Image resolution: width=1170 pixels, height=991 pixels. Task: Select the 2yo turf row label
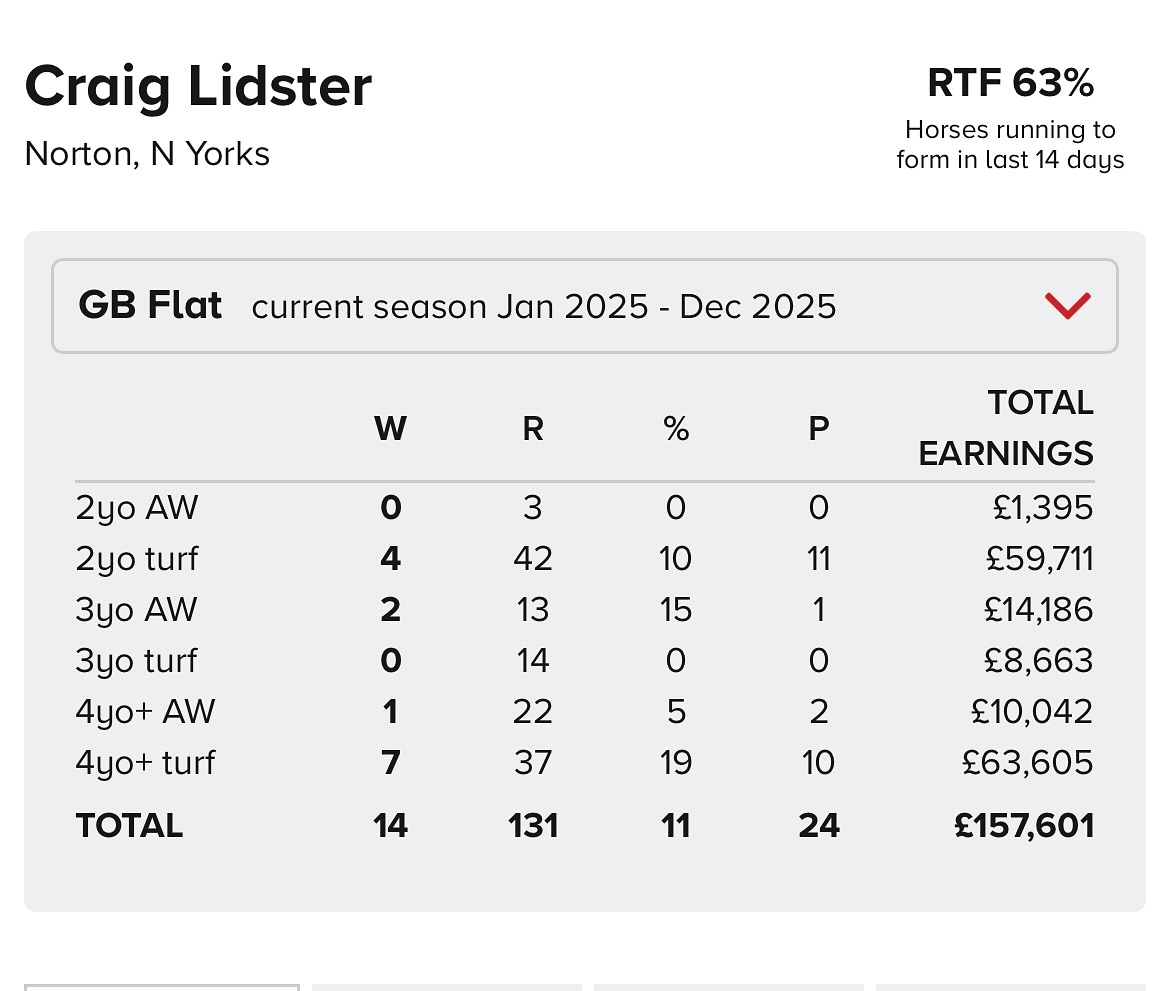coord(137,559)
